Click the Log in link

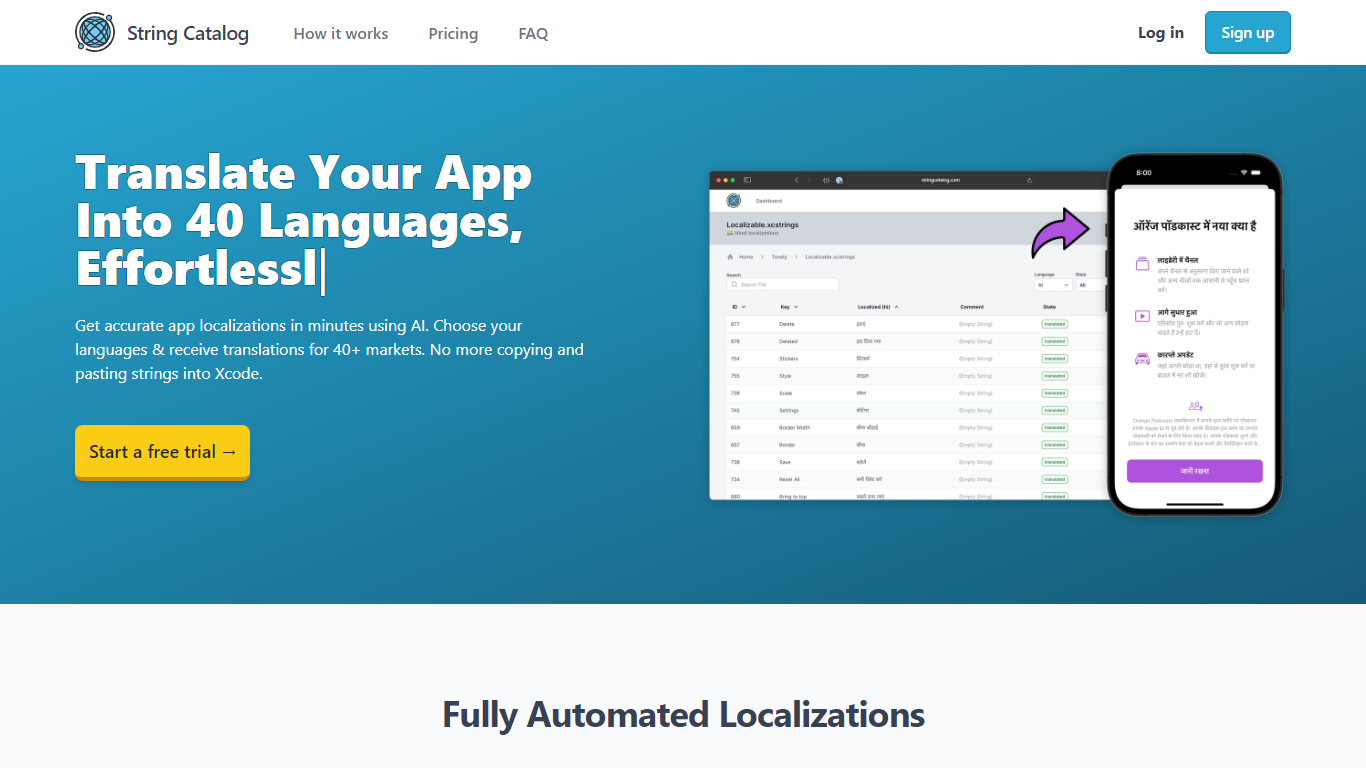[x=1160, y=33]
